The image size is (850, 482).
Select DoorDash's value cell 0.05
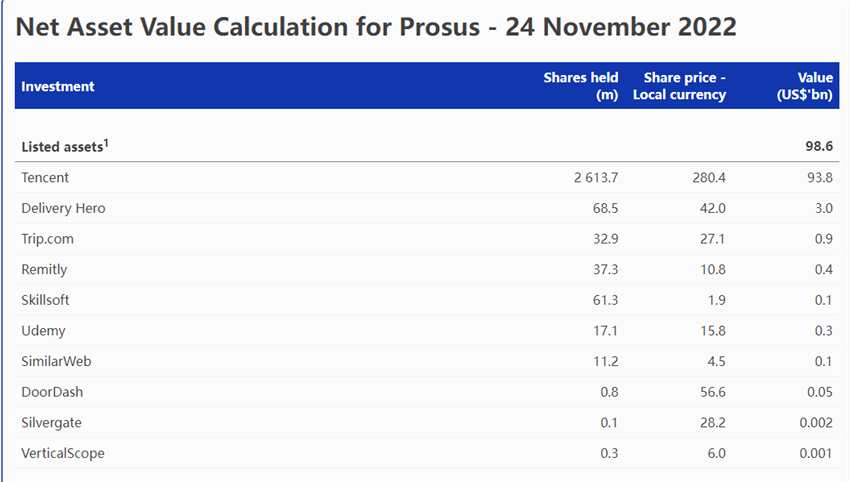pos(819,392)
